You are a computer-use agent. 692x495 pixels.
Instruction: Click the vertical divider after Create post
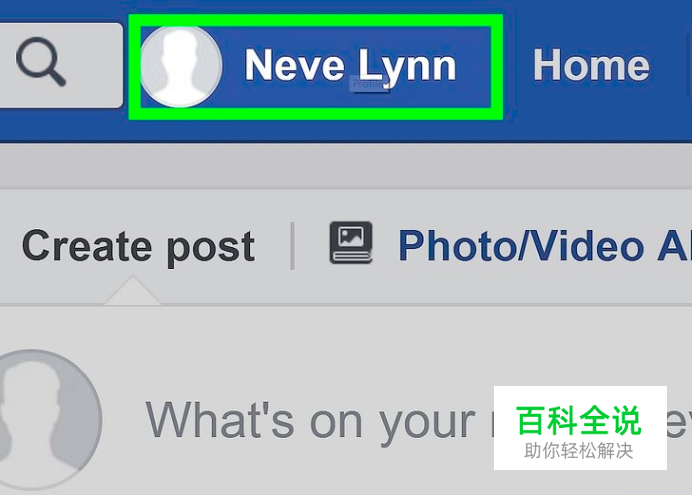point(292,246)
